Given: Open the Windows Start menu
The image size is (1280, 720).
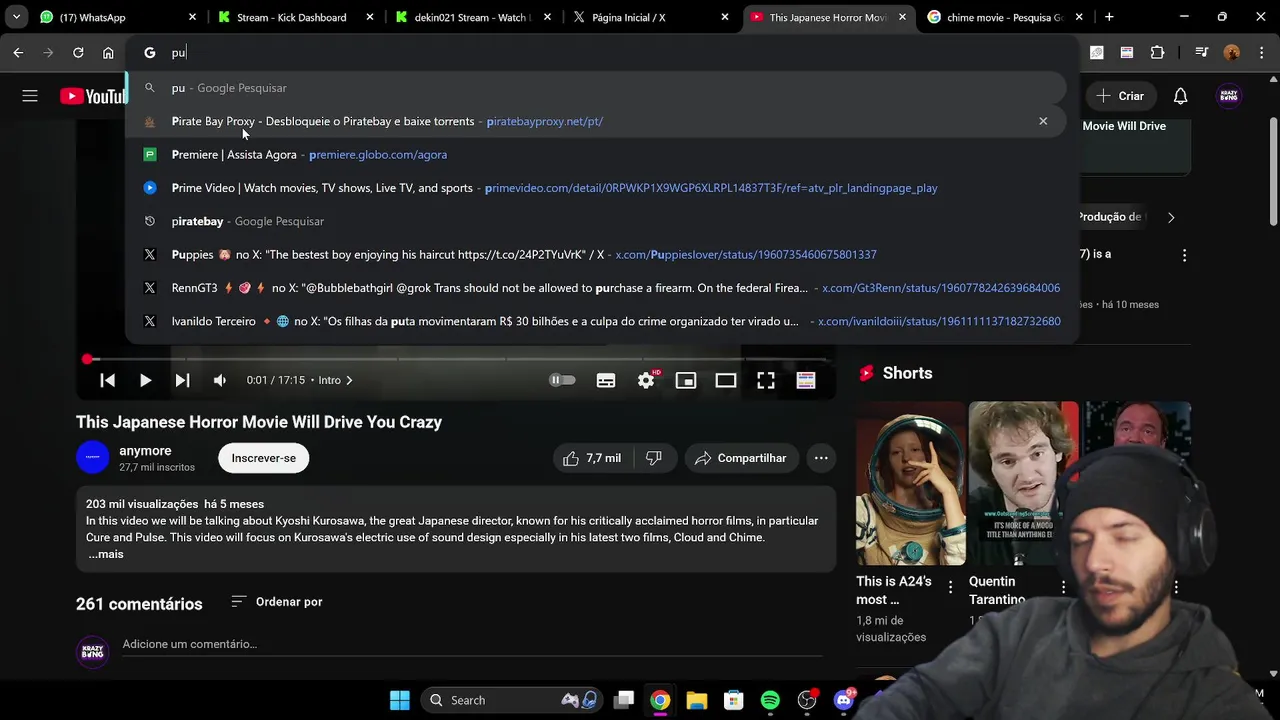Looking at the screenshot, I should [399, 700].
